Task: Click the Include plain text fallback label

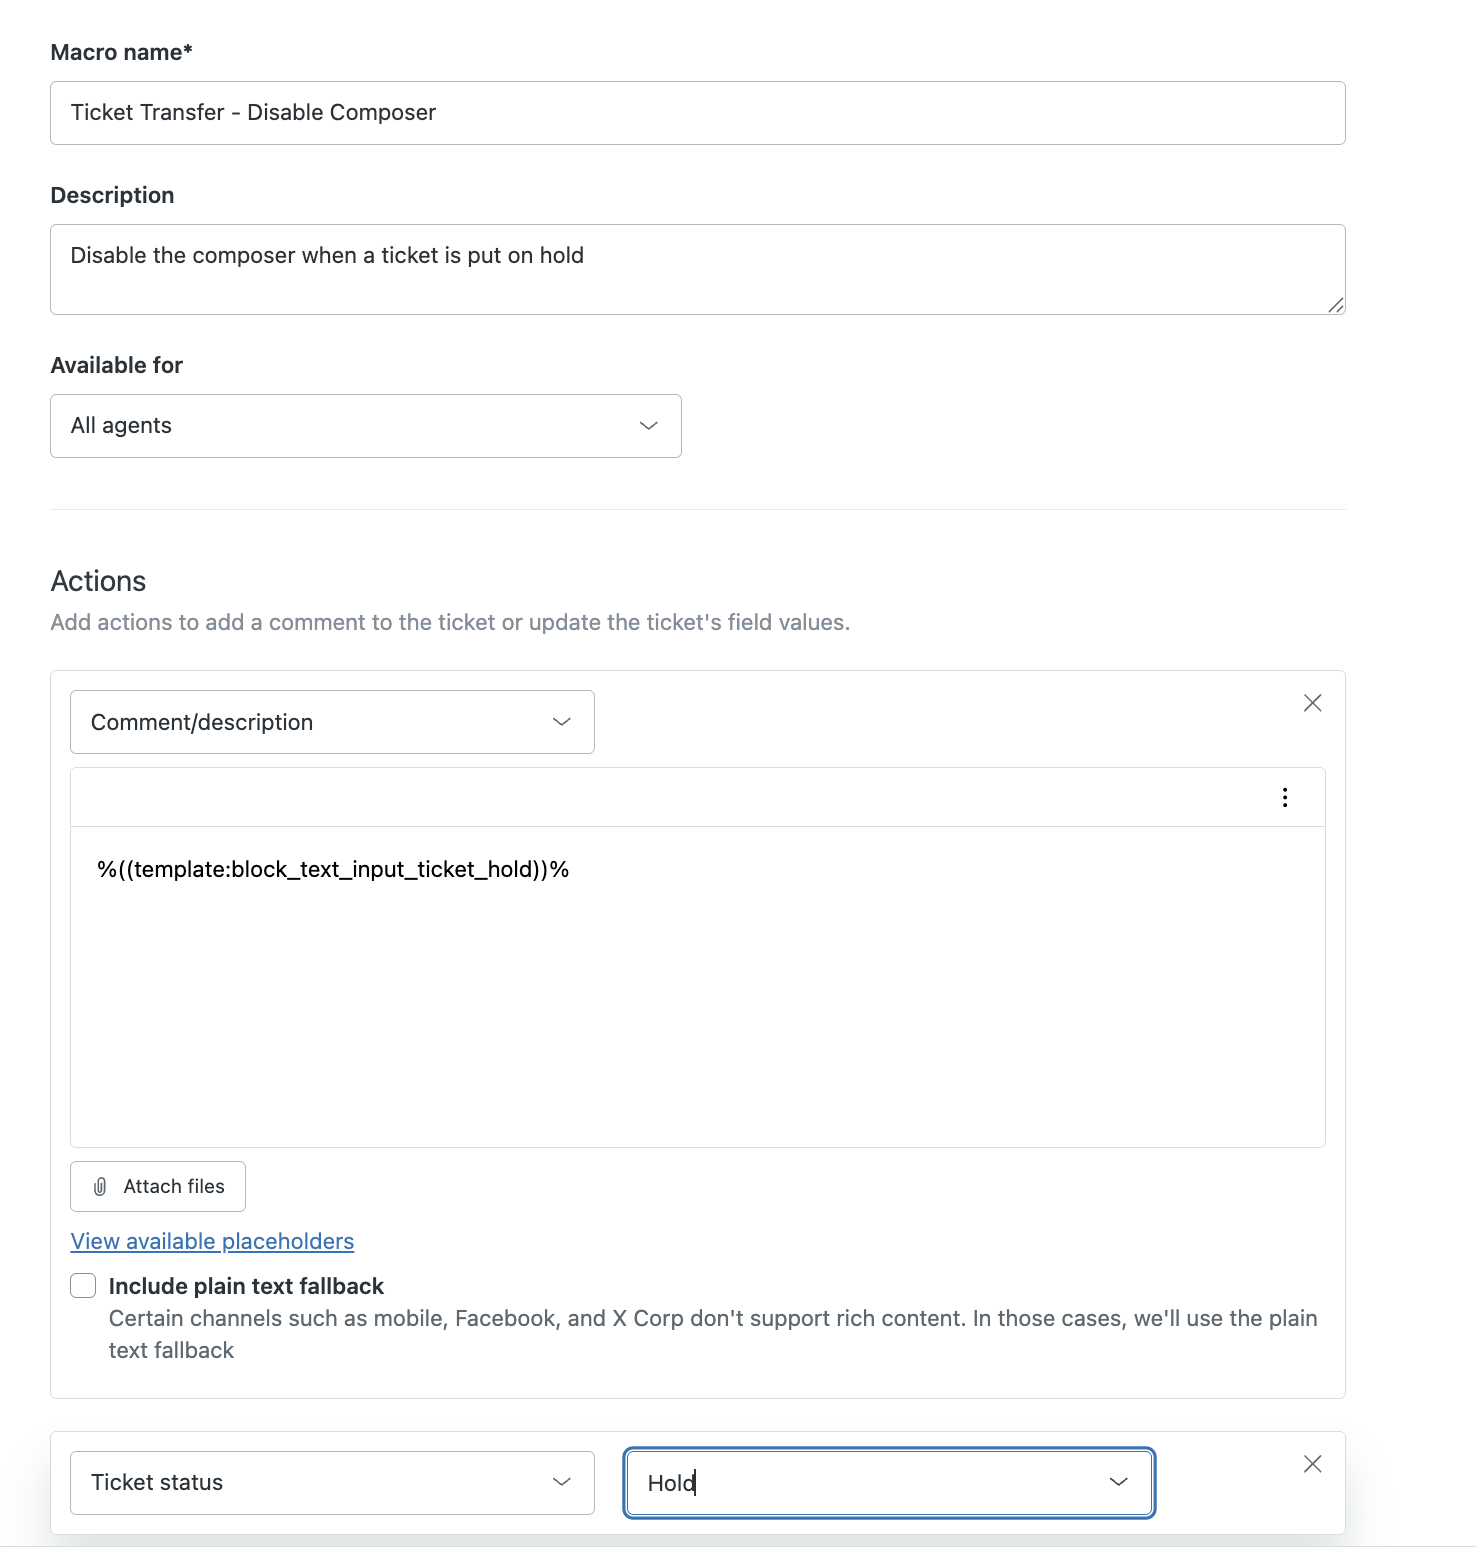Action: coord(246,1286)
